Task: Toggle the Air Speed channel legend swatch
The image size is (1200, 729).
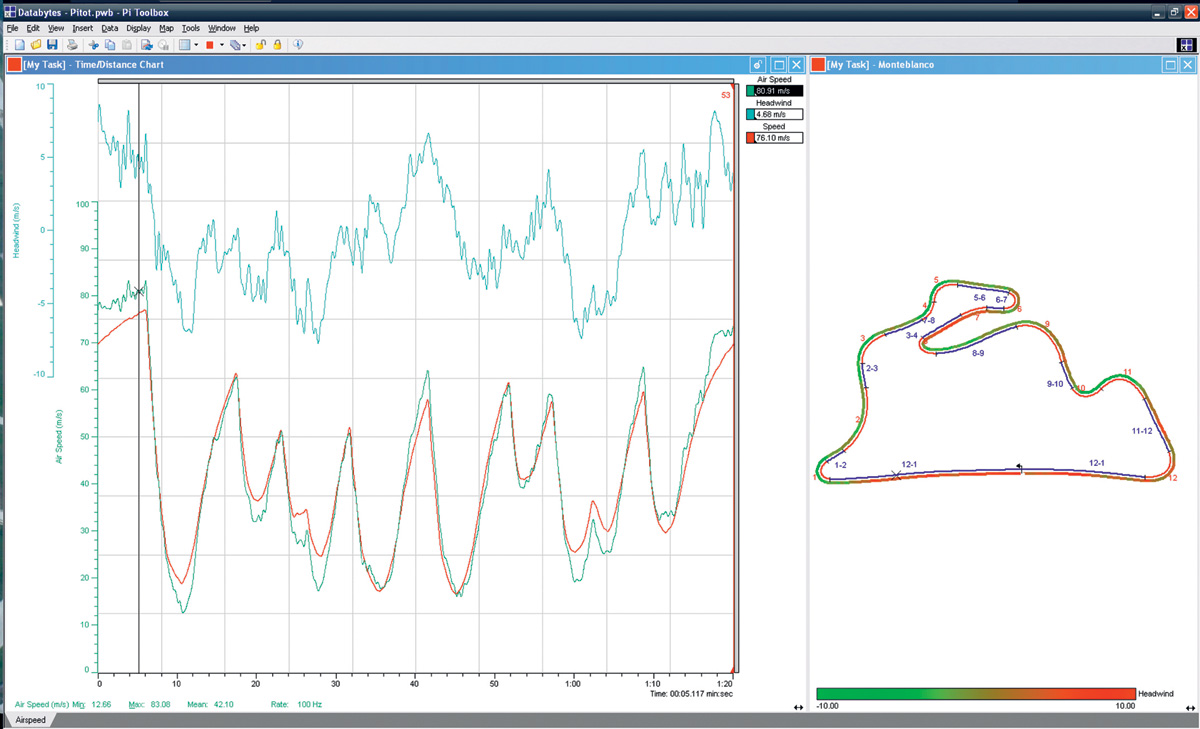Action: pyautogui.click(x=750, y=91)
